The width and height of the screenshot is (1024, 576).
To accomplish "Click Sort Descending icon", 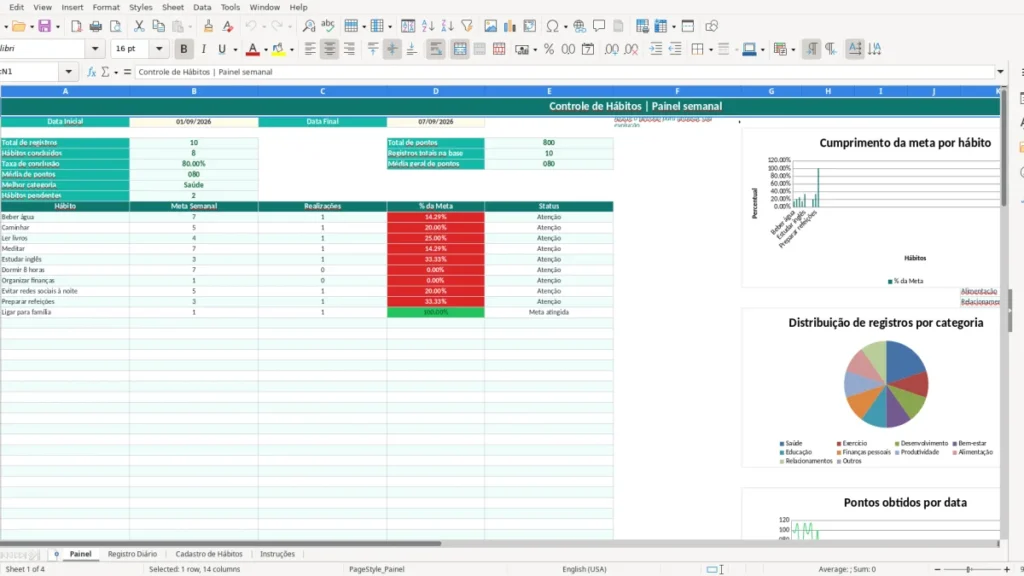I will point(447,26).
